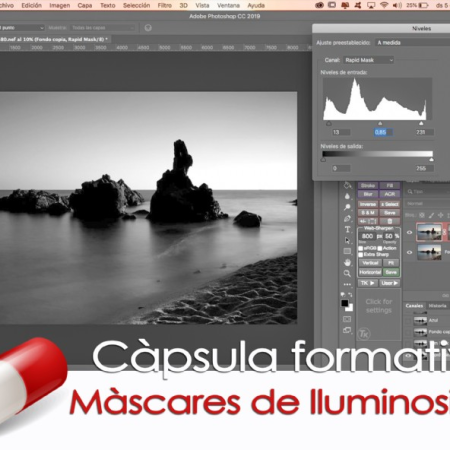The image size is (450, 450).
Task: Expand the User actions menu button
Action: 390,283
